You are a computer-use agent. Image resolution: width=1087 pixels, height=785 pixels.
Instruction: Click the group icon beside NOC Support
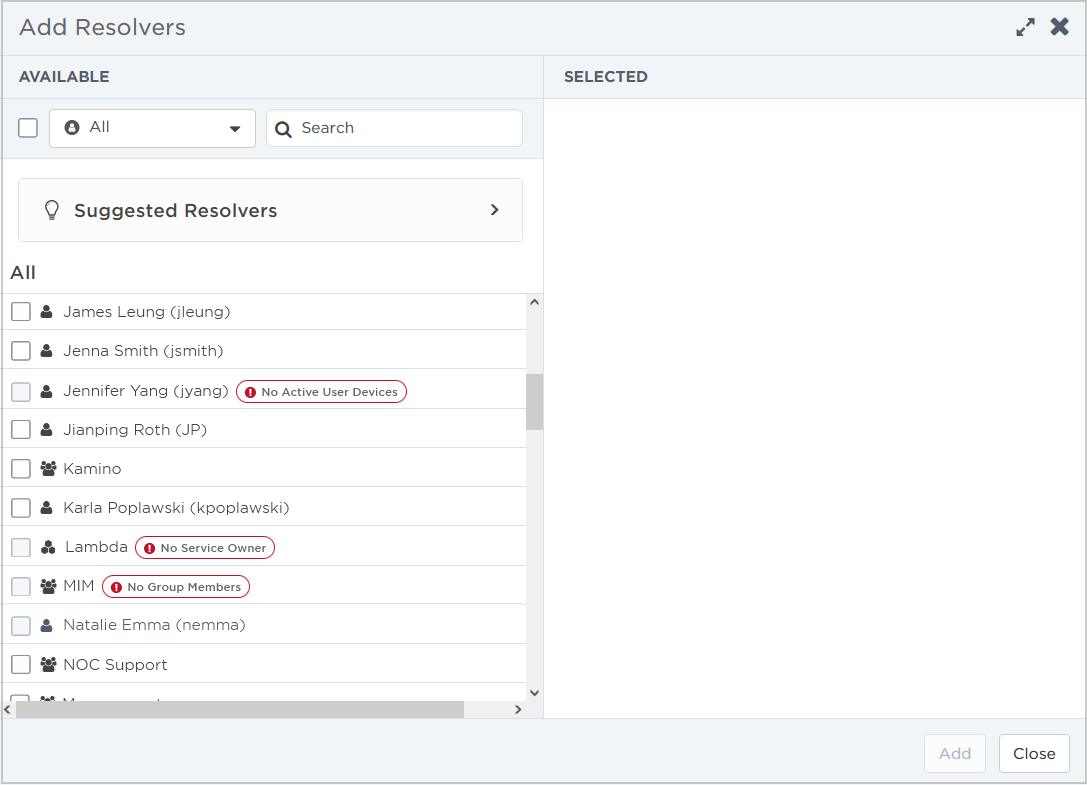point(47,665)
